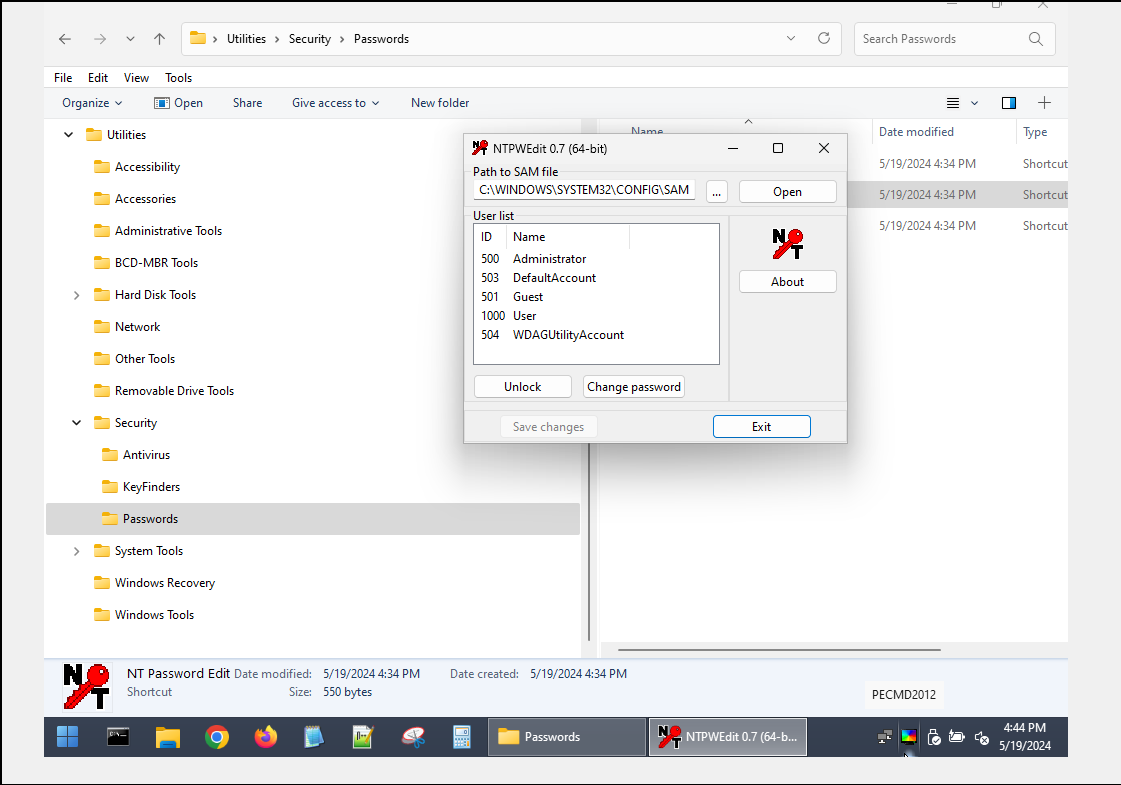Click the NTPWEdit logo in the dialog

(787, 244)
